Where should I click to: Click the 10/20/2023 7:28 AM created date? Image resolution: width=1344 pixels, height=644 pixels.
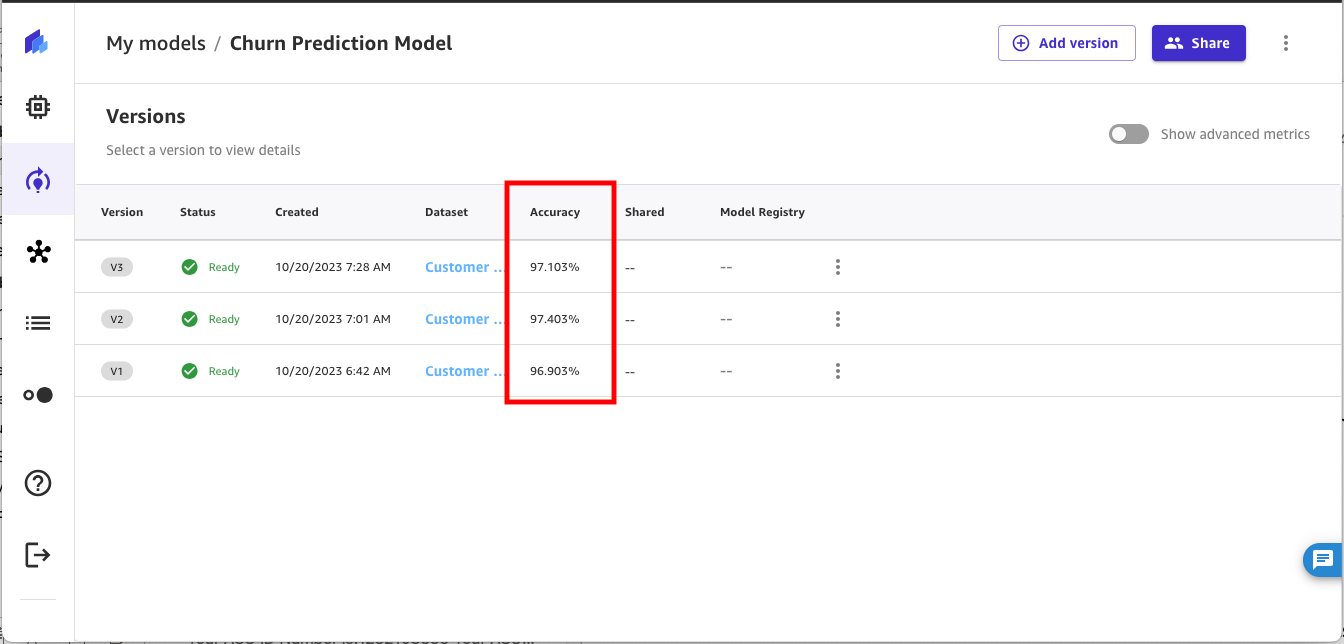tap(333, 267)
